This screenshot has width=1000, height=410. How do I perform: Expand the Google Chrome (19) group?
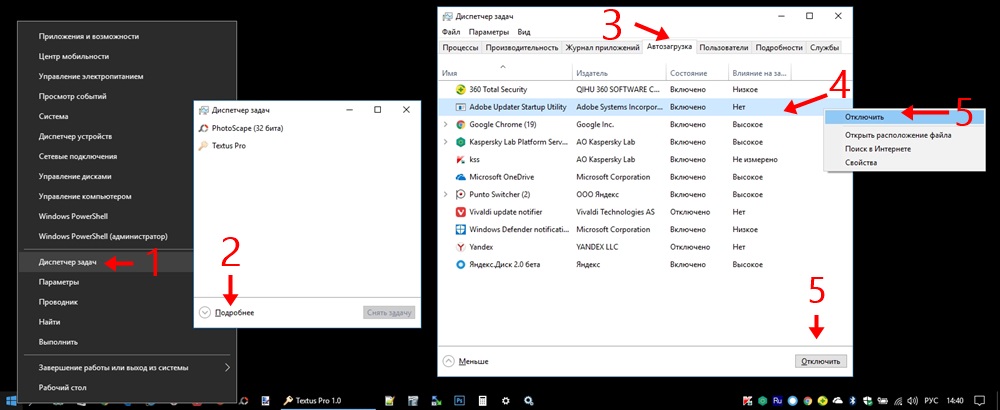(x=446, y=125)
